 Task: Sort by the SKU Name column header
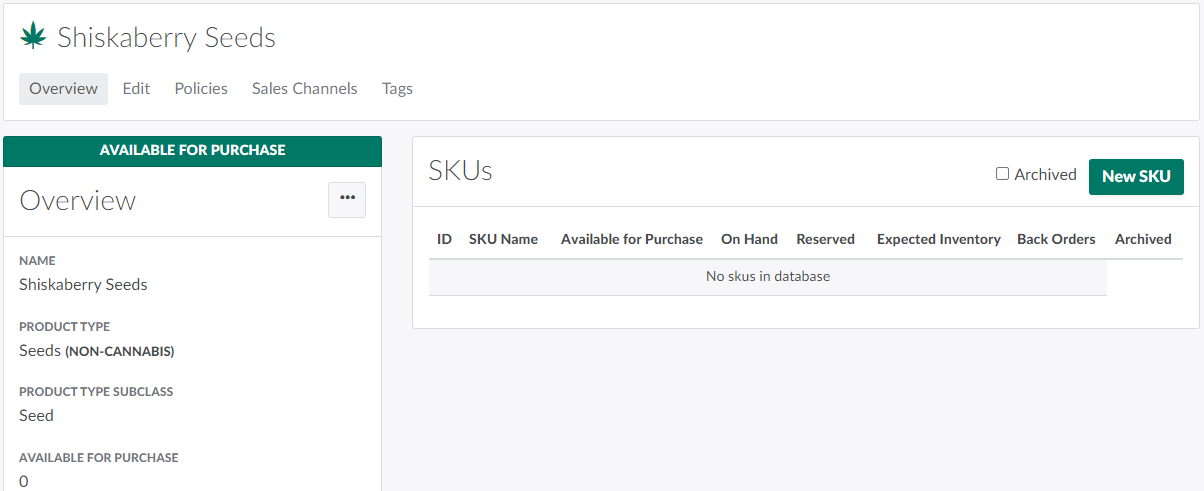coord(503,239)
